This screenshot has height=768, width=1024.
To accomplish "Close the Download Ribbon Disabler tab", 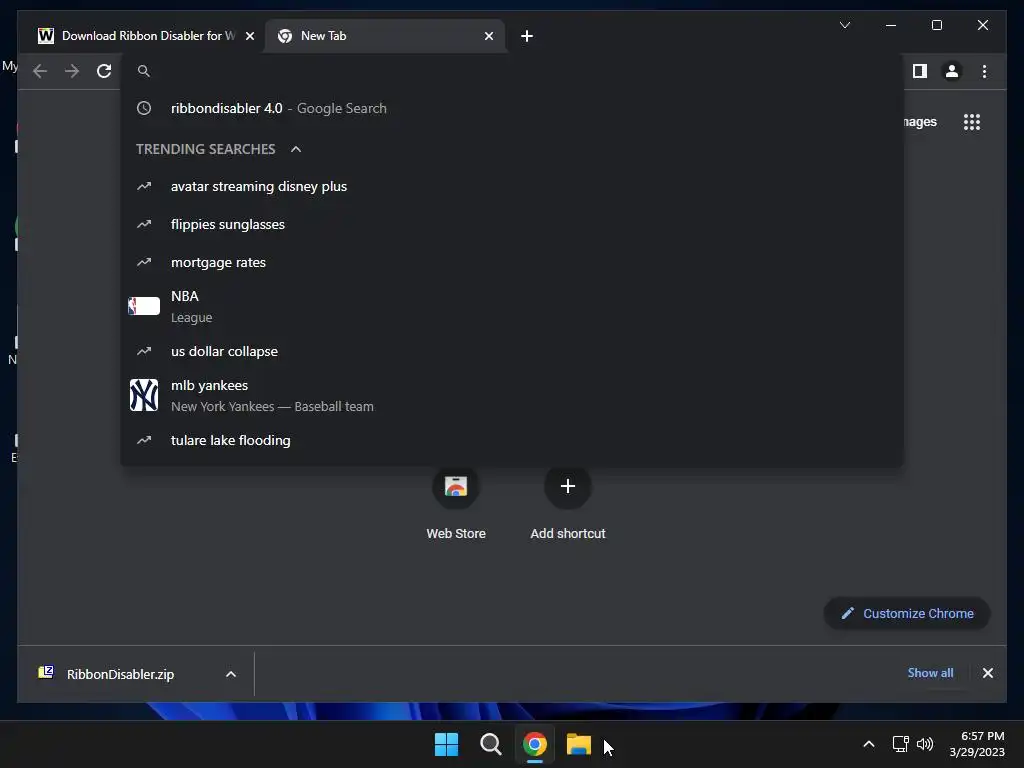I will tap(249, 36).
